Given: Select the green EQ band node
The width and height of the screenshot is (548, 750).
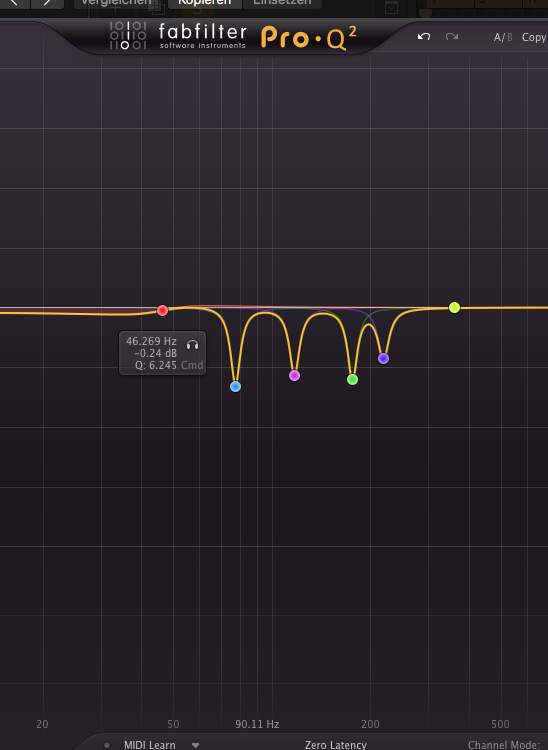Looking at the screenshot, I should coord(352,379).
